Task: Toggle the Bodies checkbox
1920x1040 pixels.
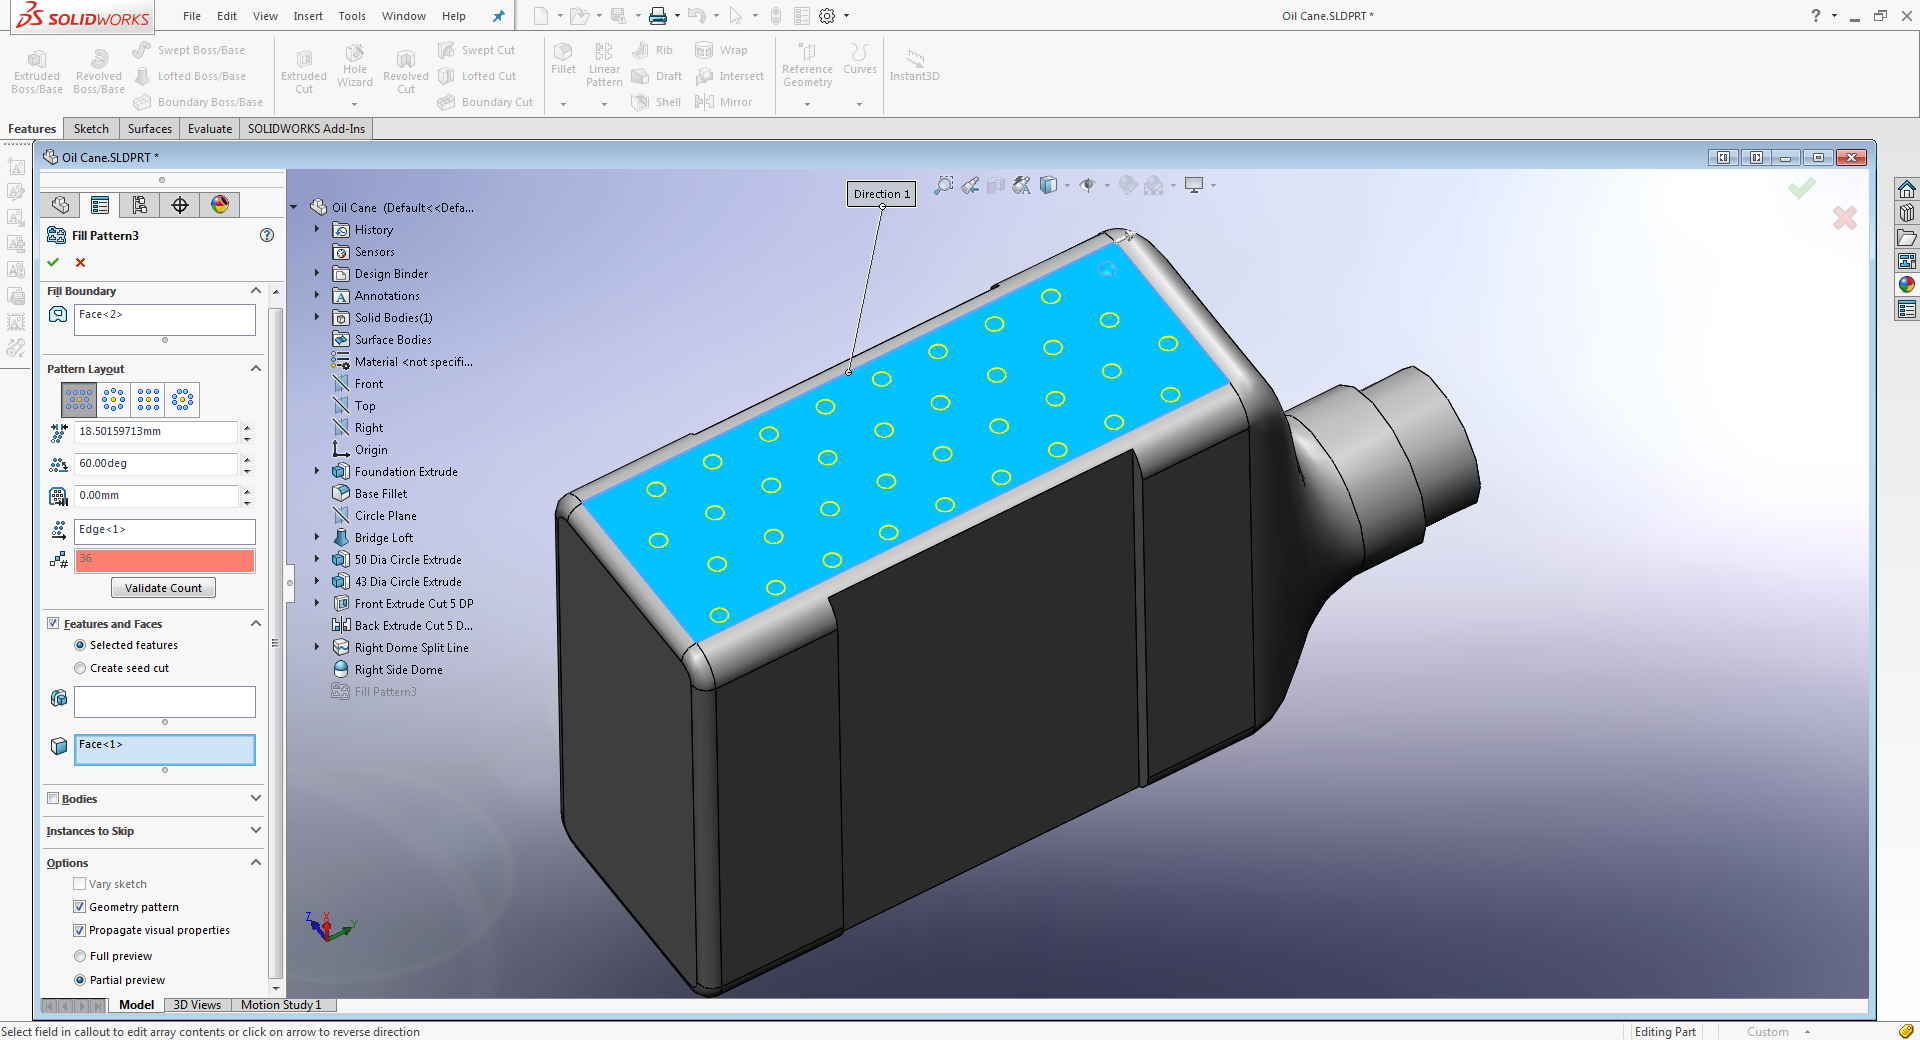Action: pos(53,798)
